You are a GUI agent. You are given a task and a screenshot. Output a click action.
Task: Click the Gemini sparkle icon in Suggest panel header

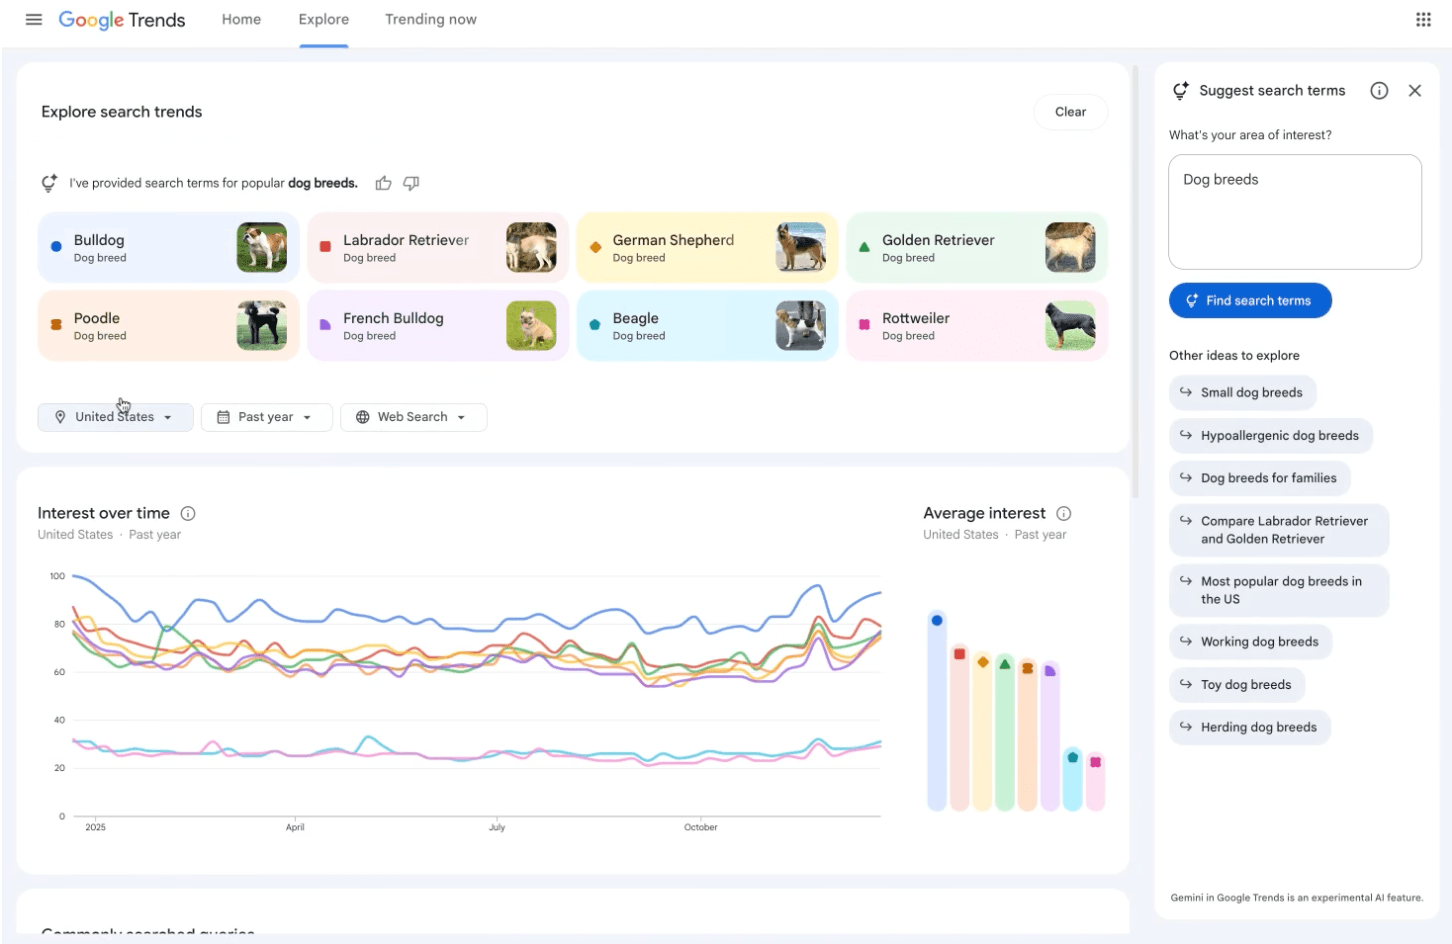tap(1181, 90)
